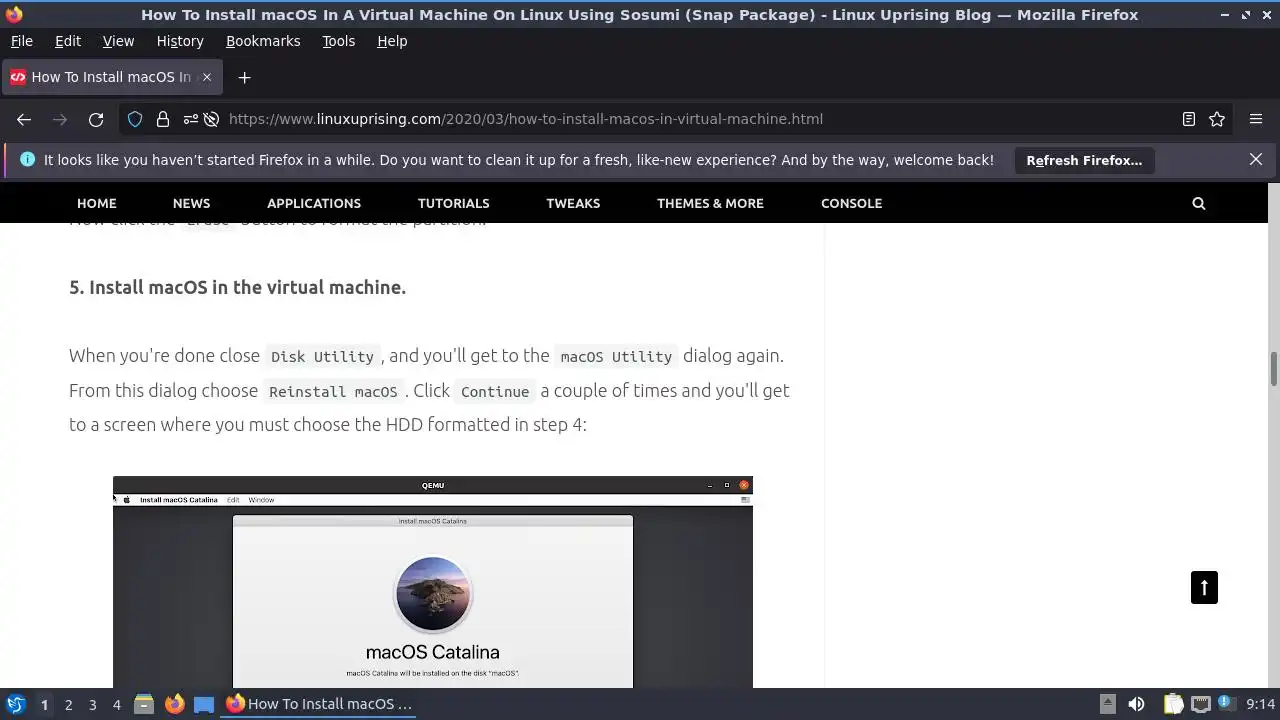The height and width of the screenshot is (720, 1280).
Task: Click the 'Continue' code text
Action: point(495,392)
